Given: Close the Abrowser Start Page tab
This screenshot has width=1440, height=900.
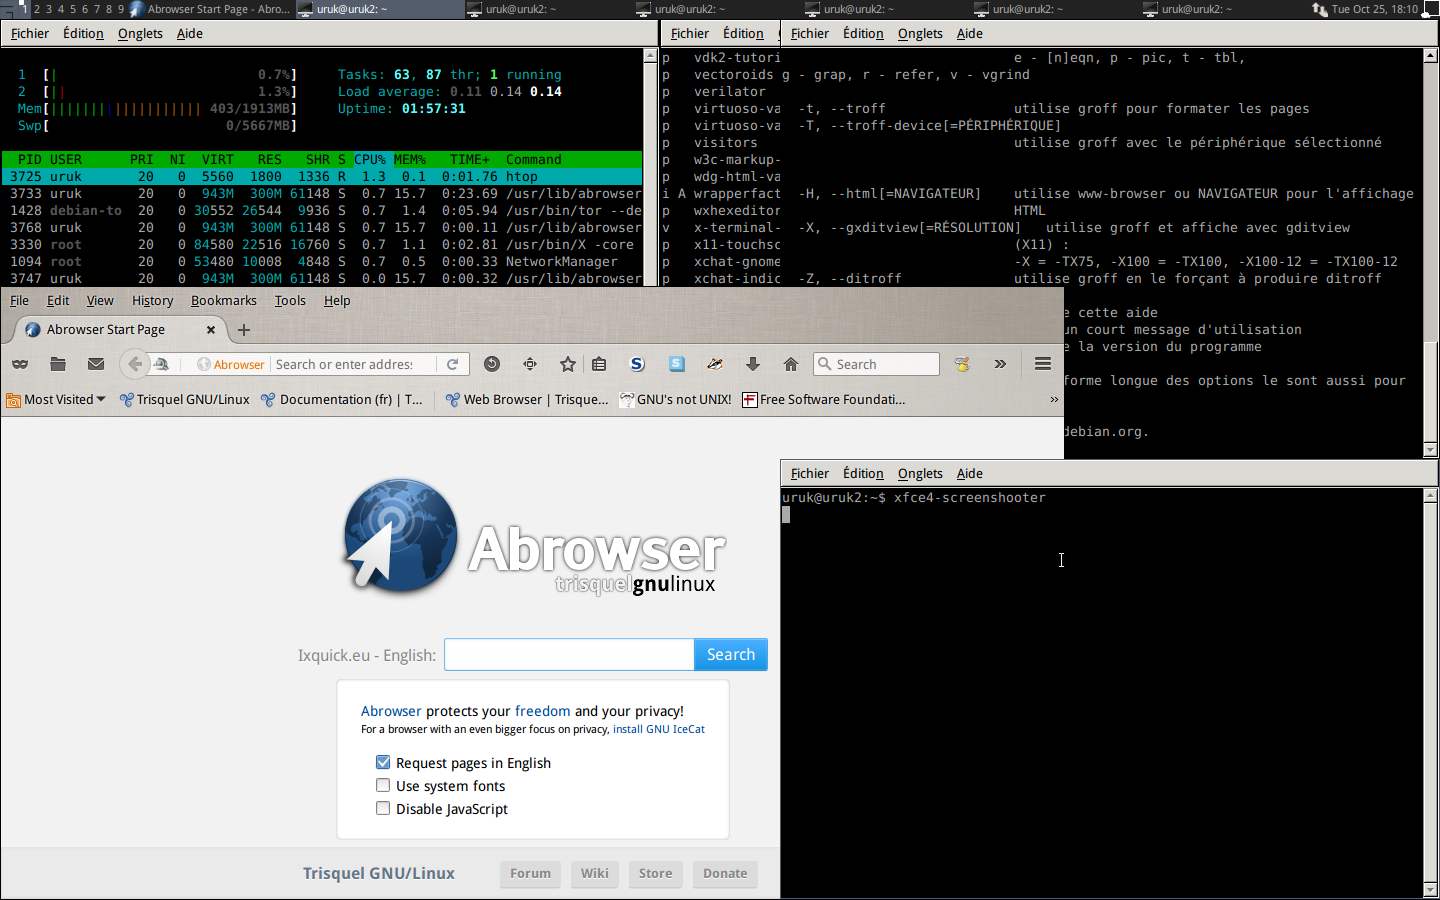Looking at the screenshot, I should (x=211, y=329).
